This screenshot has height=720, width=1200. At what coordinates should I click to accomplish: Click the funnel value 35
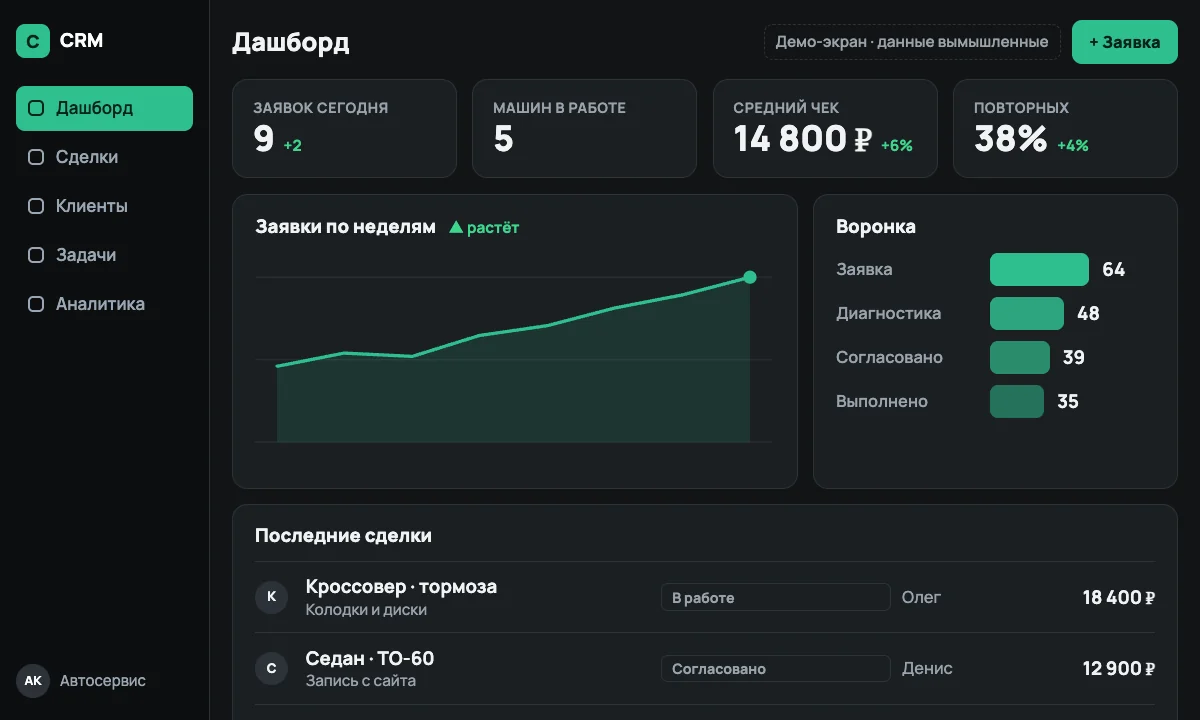pyautogui.click(x=1068, y=402)
